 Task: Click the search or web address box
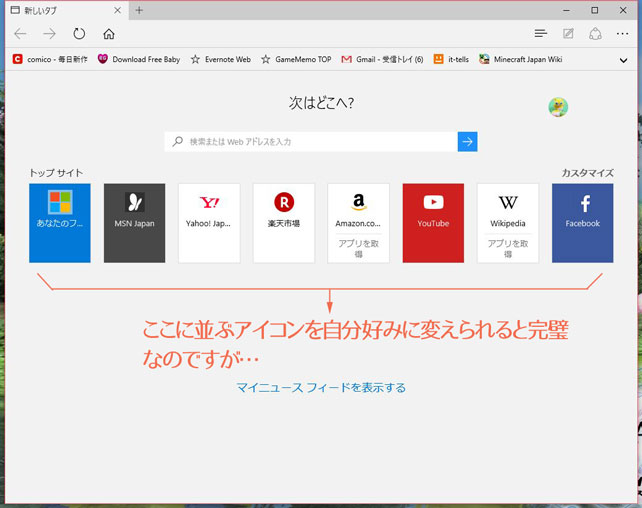point(310,142)
